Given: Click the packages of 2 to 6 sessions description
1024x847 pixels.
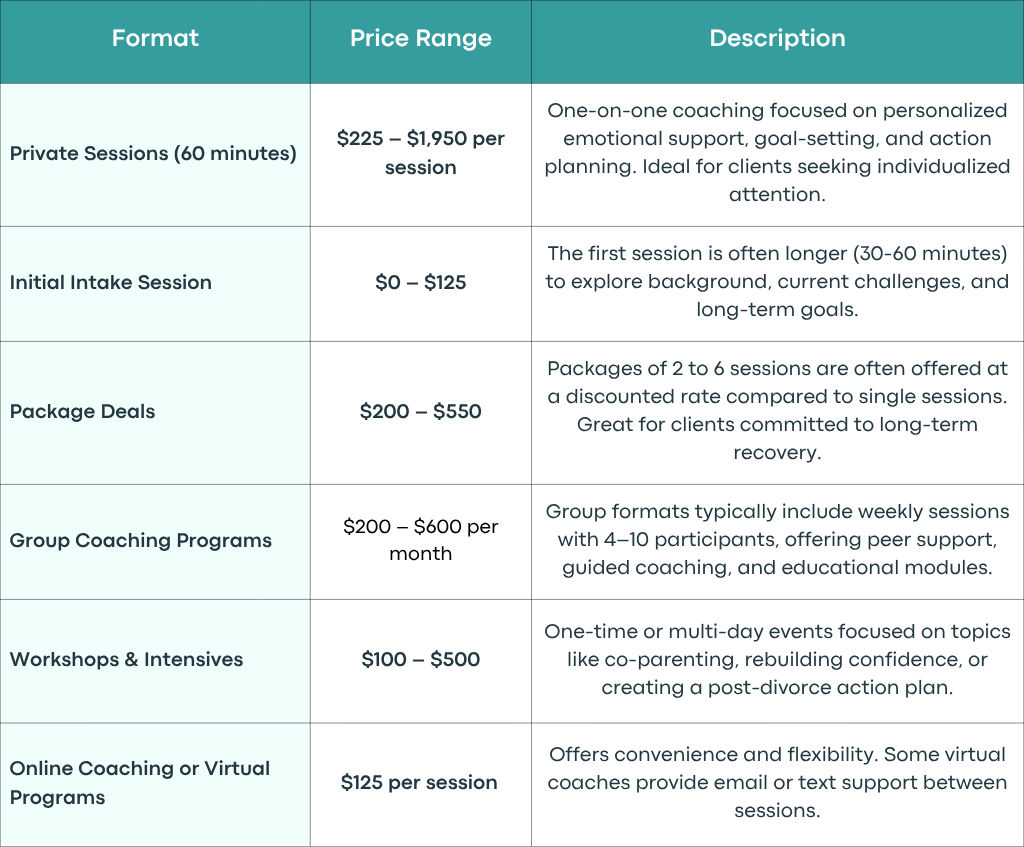Looking at the screenshot, I should [777, 410].
